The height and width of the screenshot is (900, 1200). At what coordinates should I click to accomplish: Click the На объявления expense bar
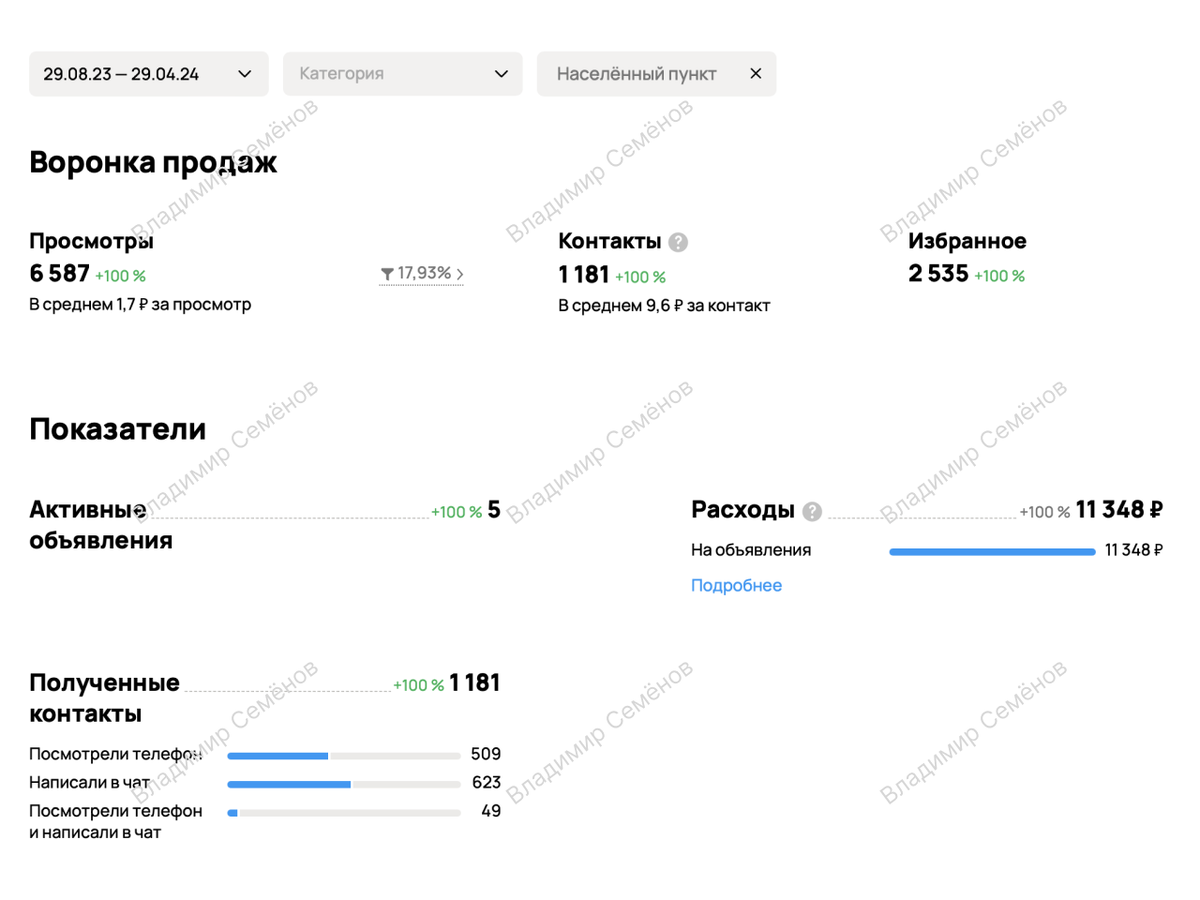(990, 550)
